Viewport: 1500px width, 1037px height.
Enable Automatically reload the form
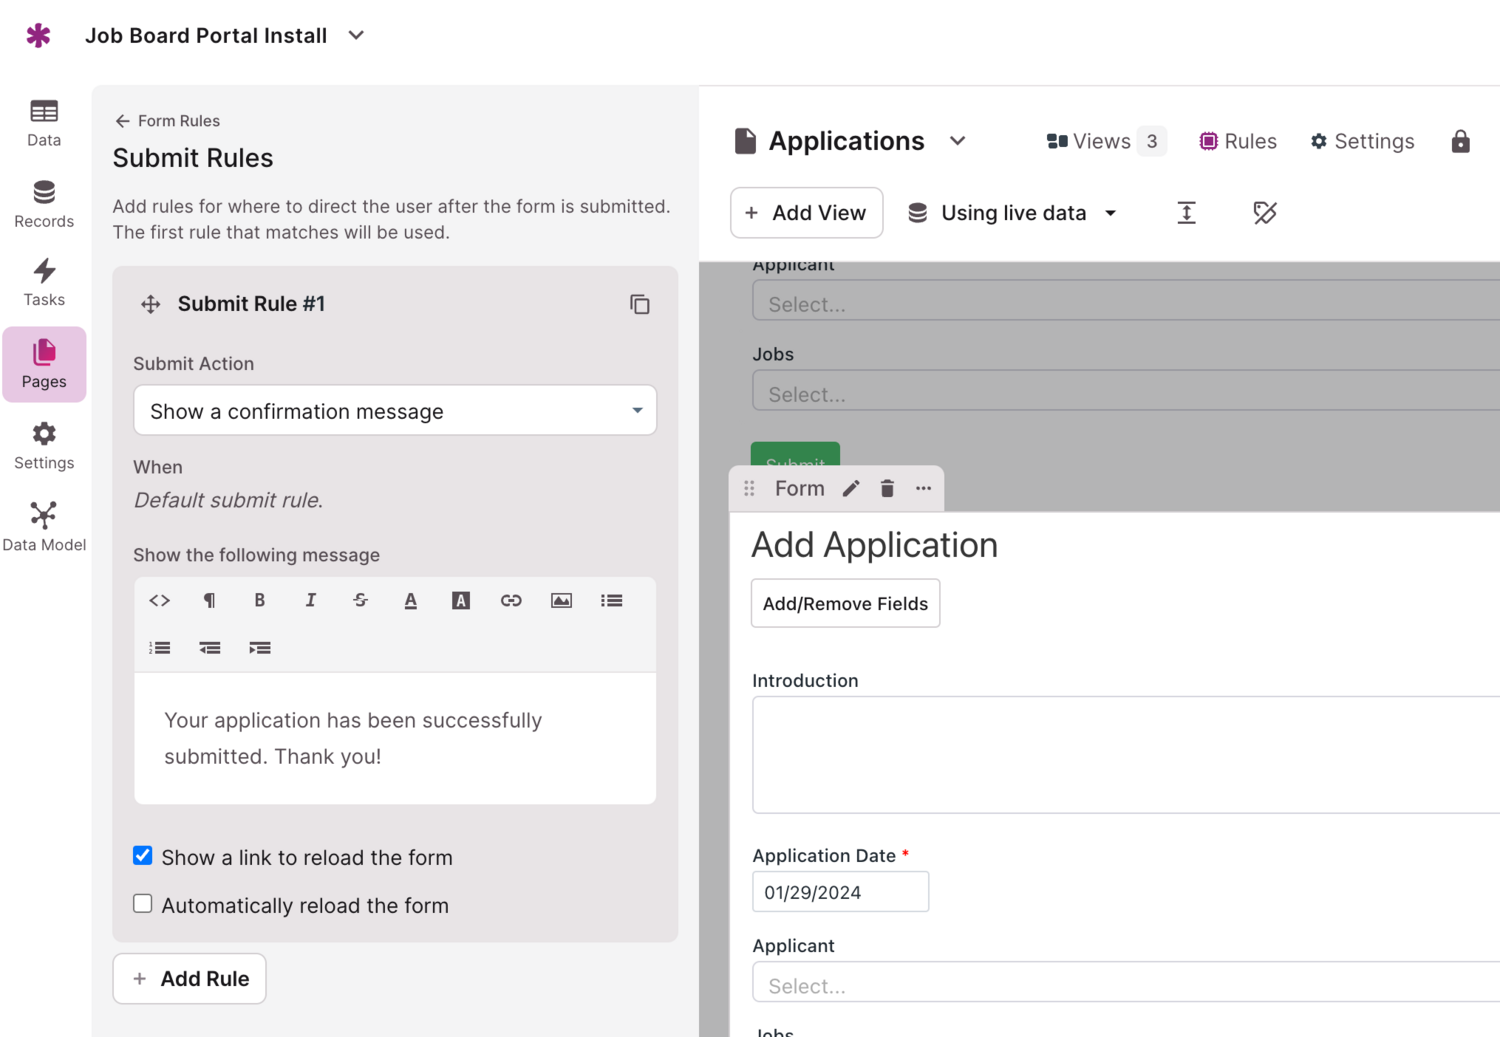click(x=143, y=904)
